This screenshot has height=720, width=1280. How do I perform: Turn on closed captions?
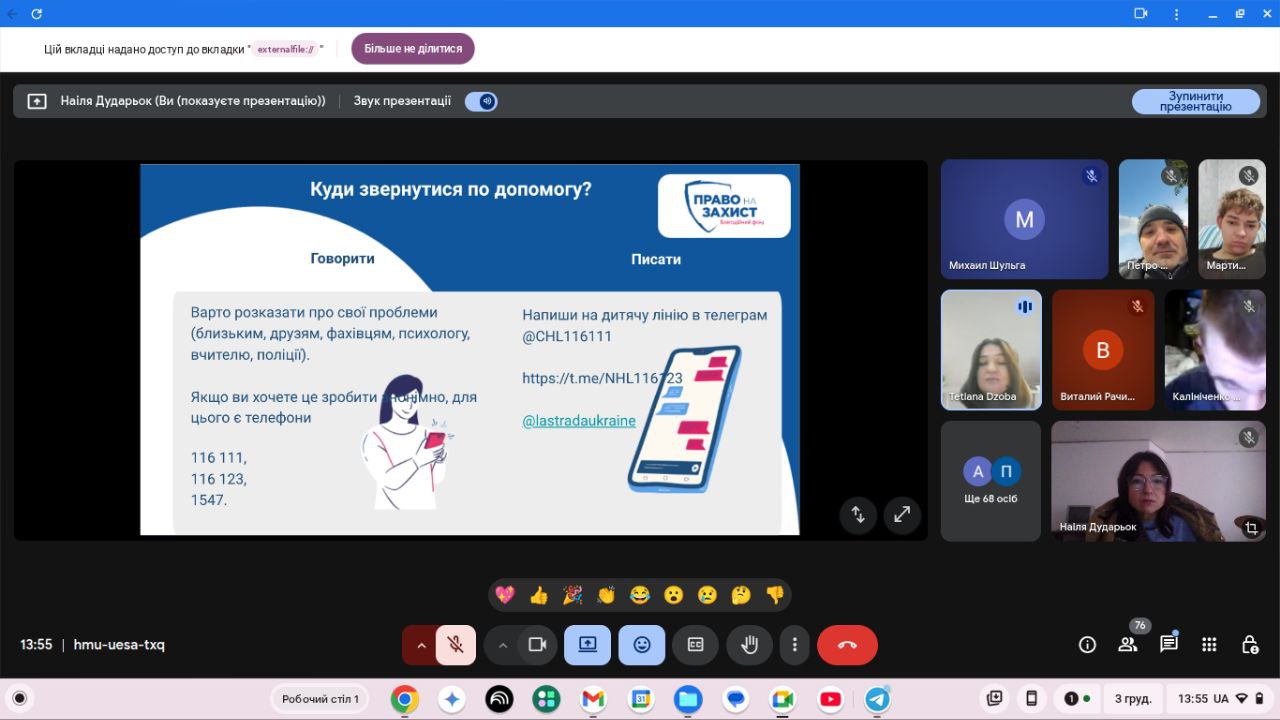(695, 645)
